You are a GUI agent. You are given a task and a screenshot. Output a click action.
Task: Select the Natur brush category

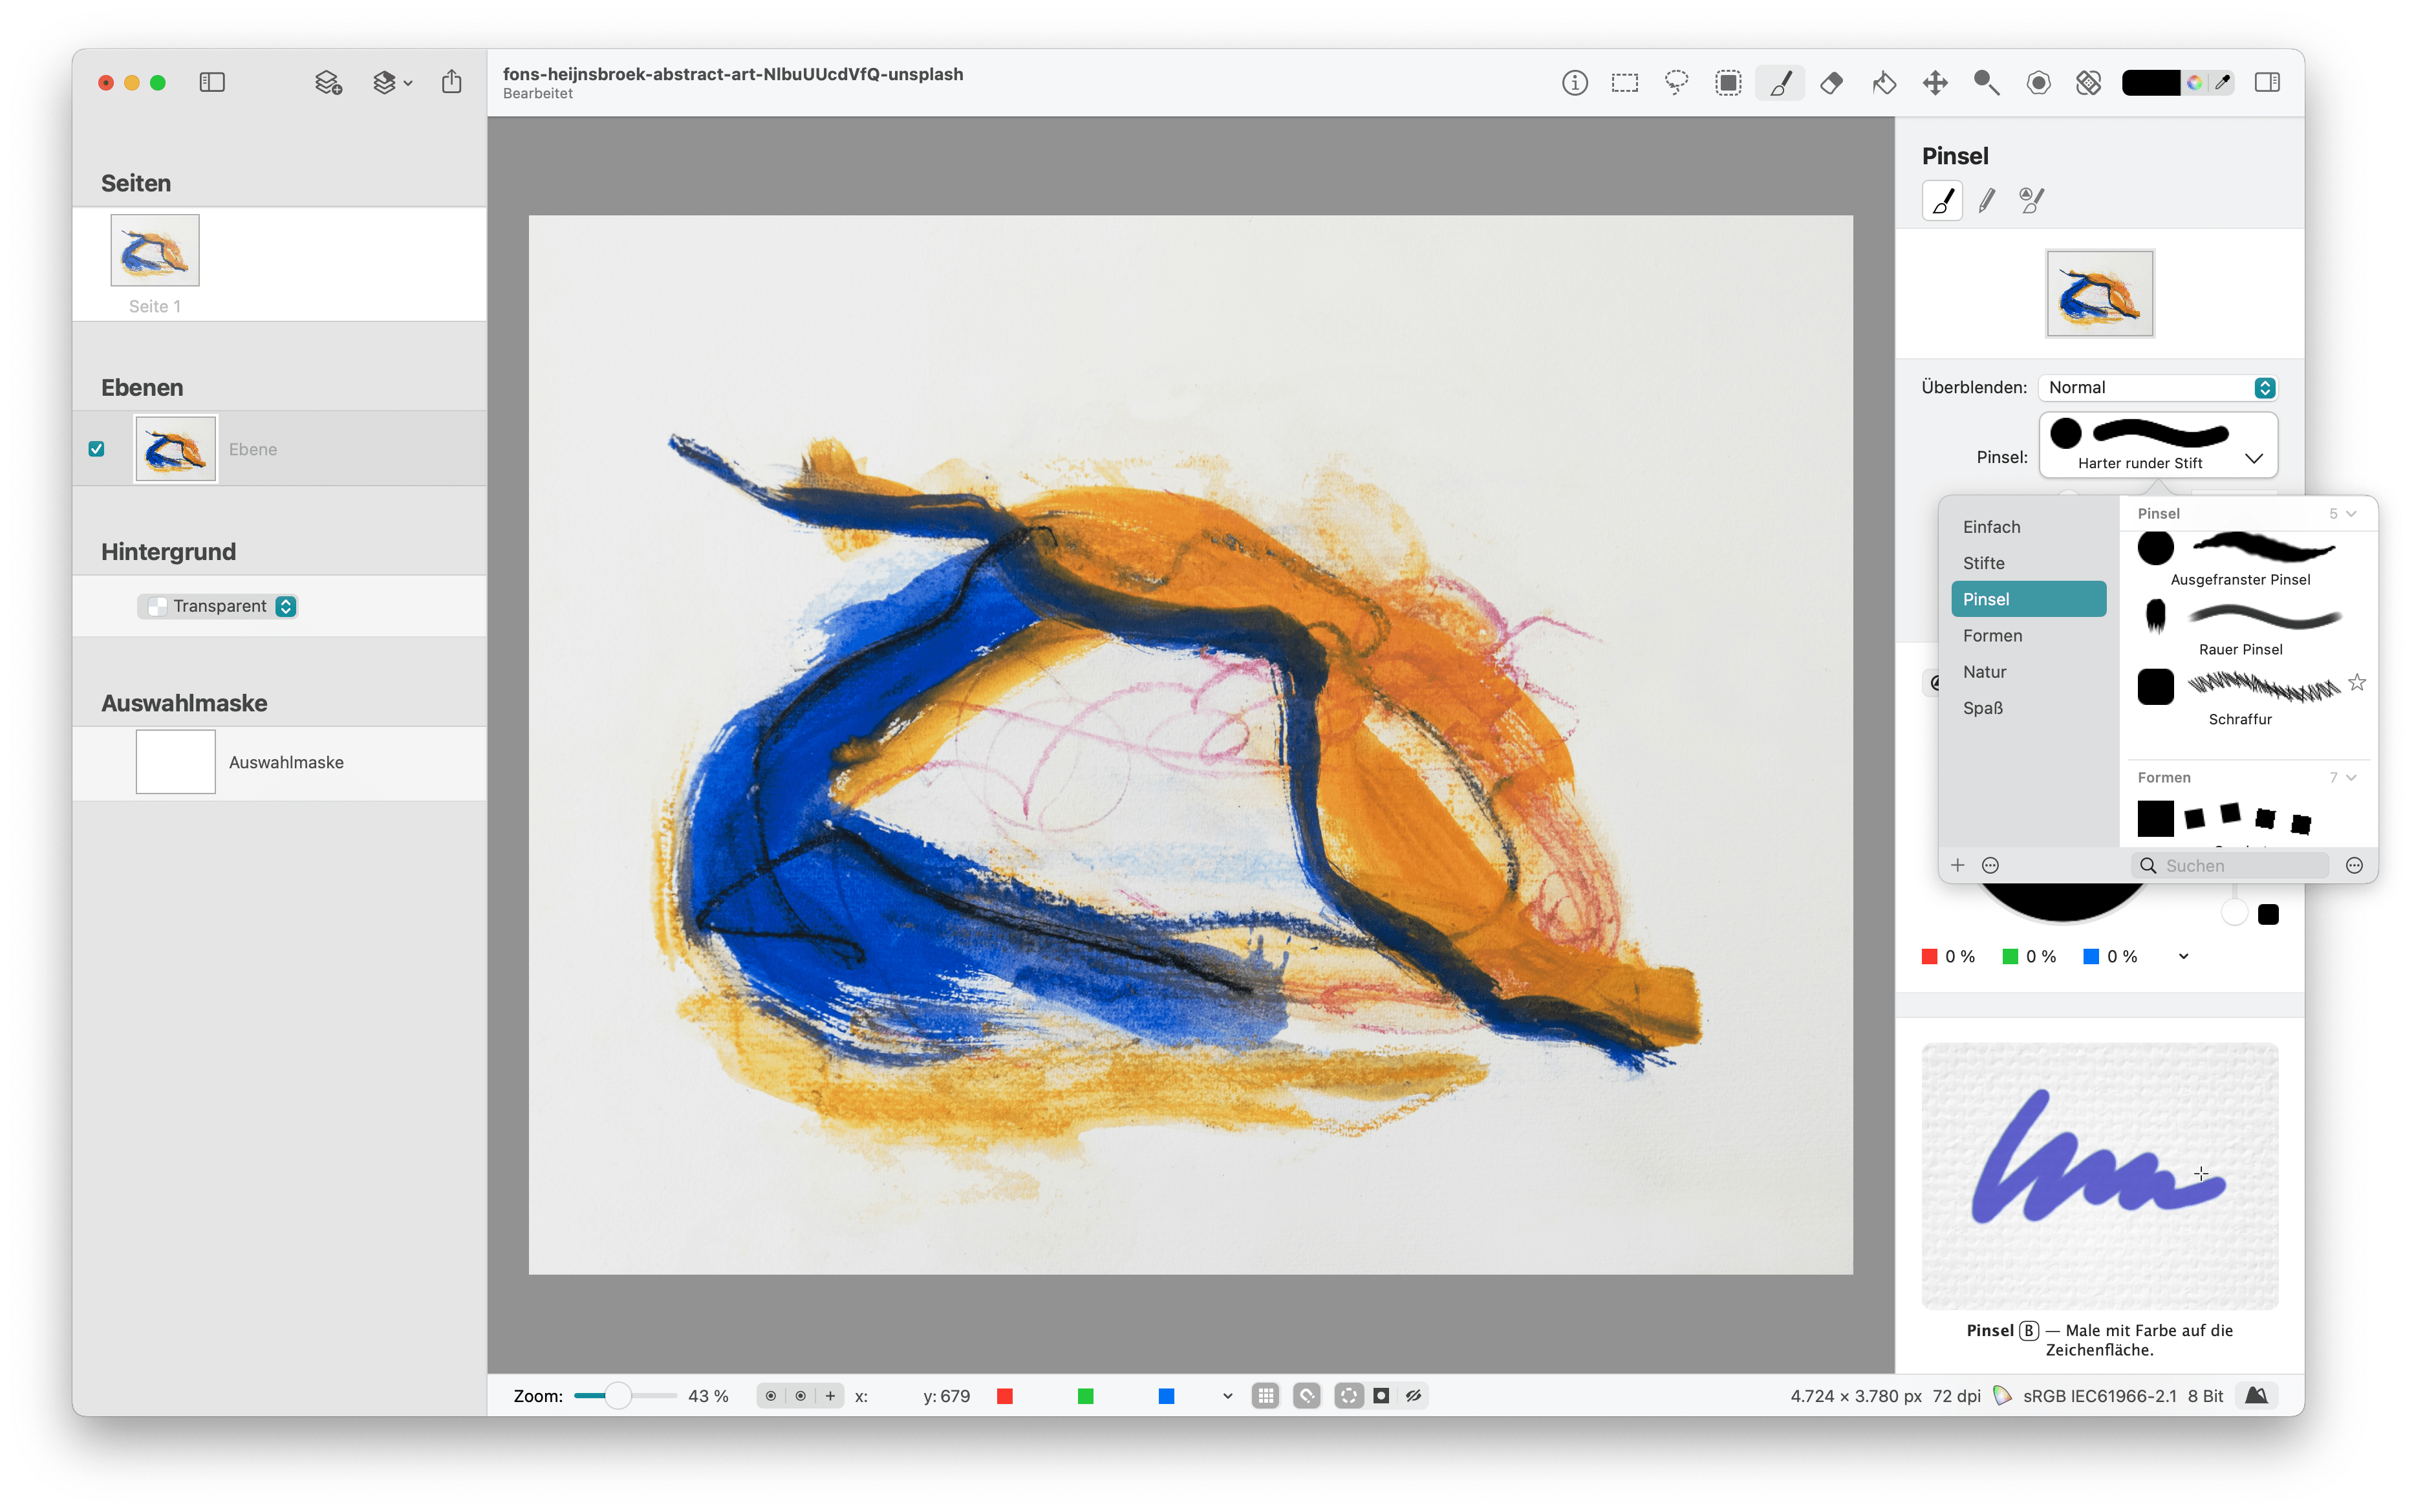(2028, 672)
